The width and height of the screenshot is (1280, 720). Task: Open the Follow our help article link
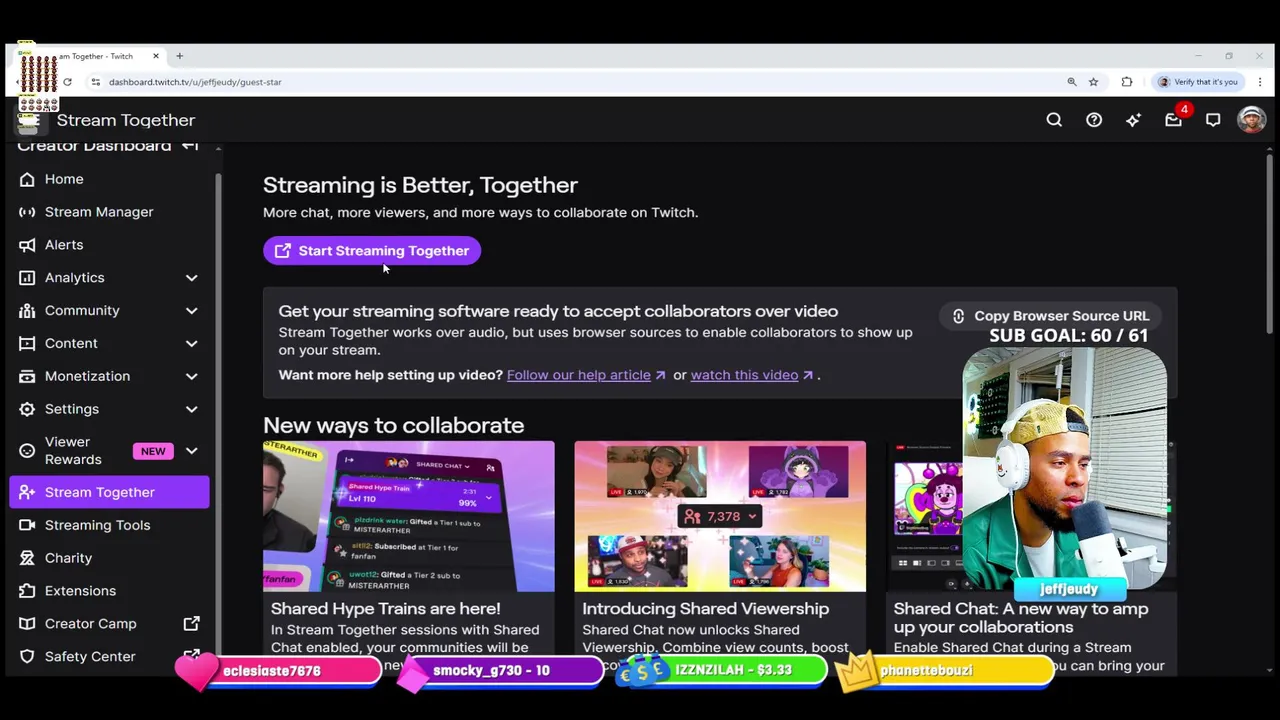(586, 375)
